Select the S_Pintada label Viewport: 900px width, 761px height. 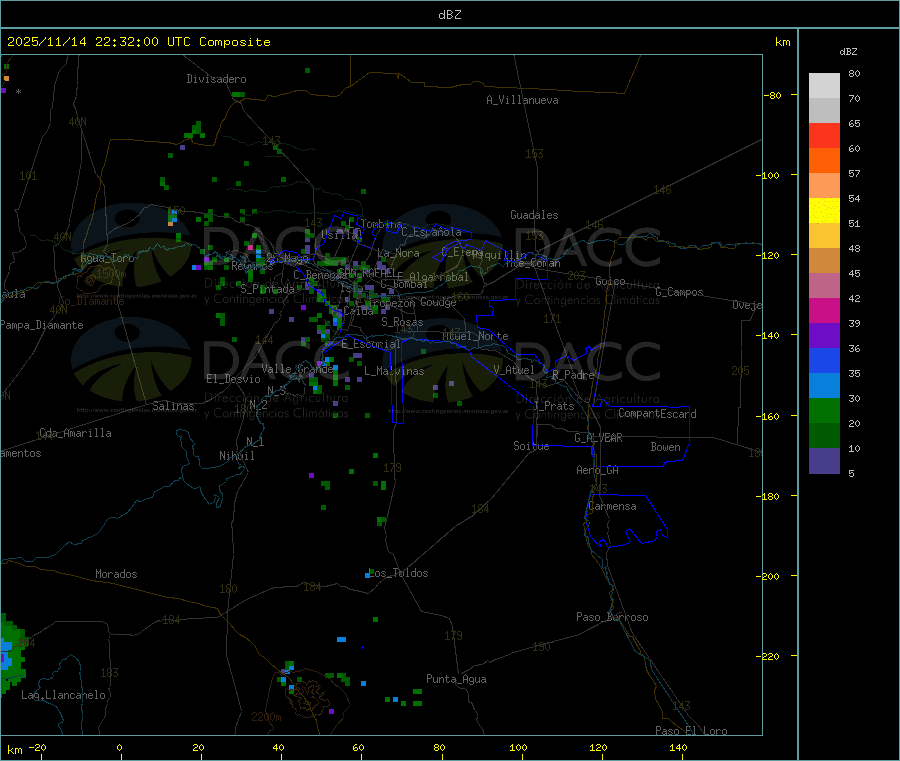tap(267, 289)
